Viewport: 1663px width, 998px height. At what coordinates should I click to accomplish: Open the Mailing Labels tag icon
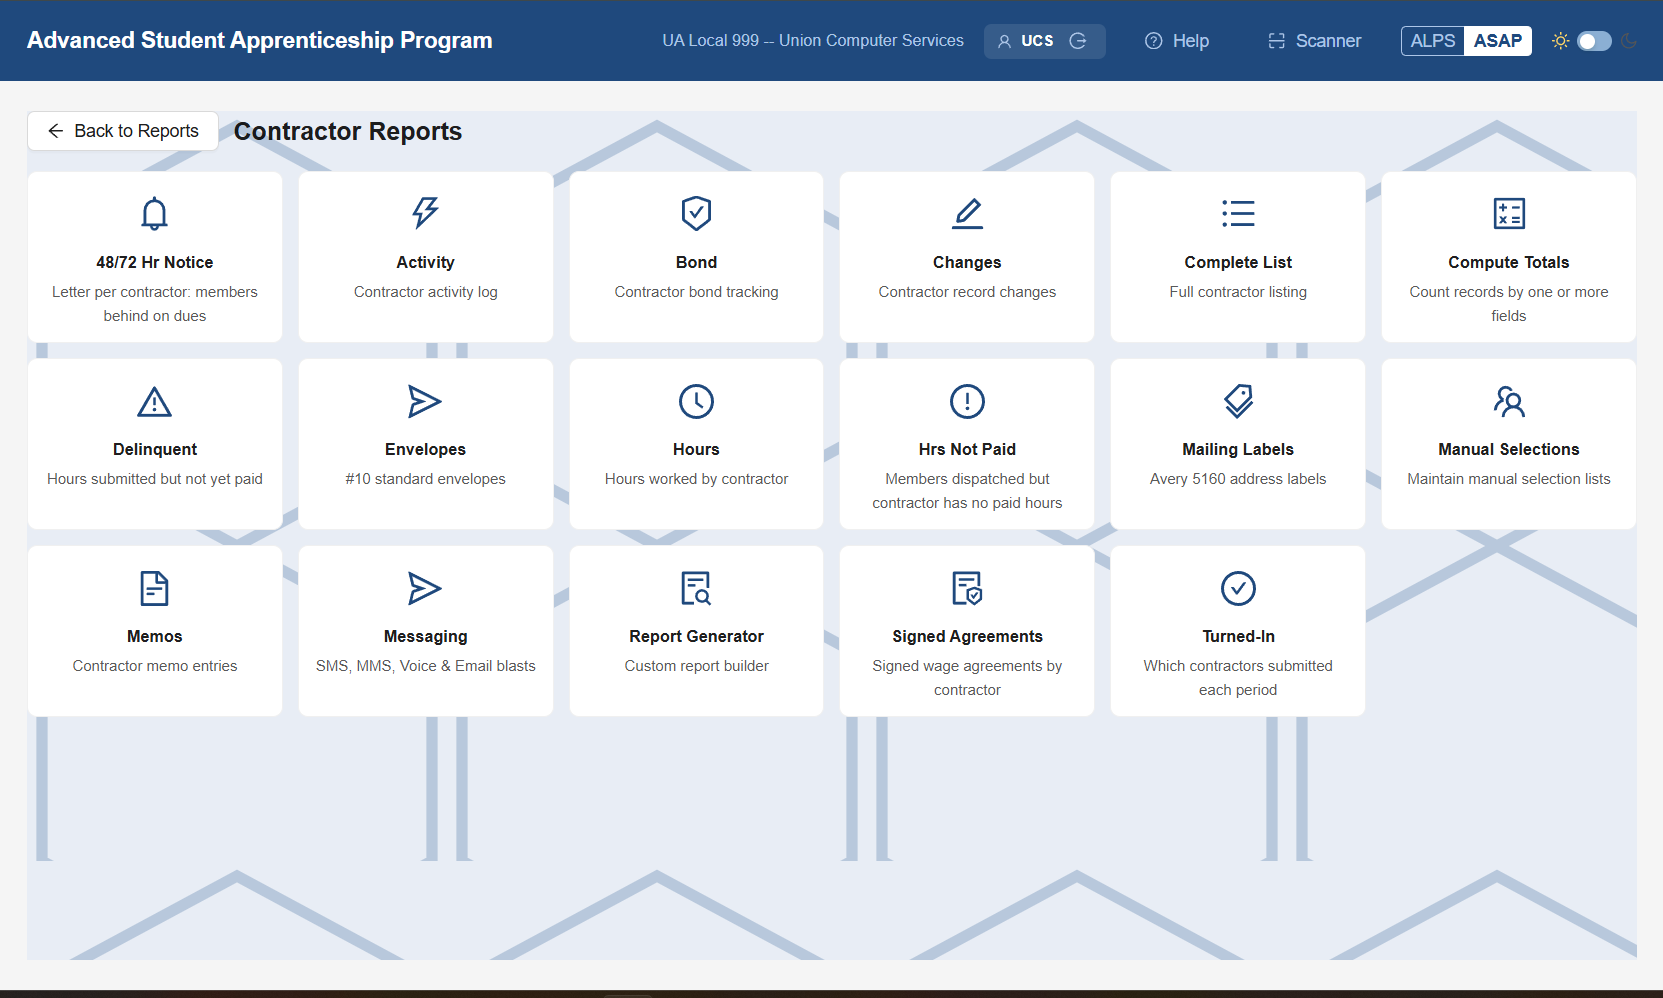pyautogui.click(x=1238, y=401)
